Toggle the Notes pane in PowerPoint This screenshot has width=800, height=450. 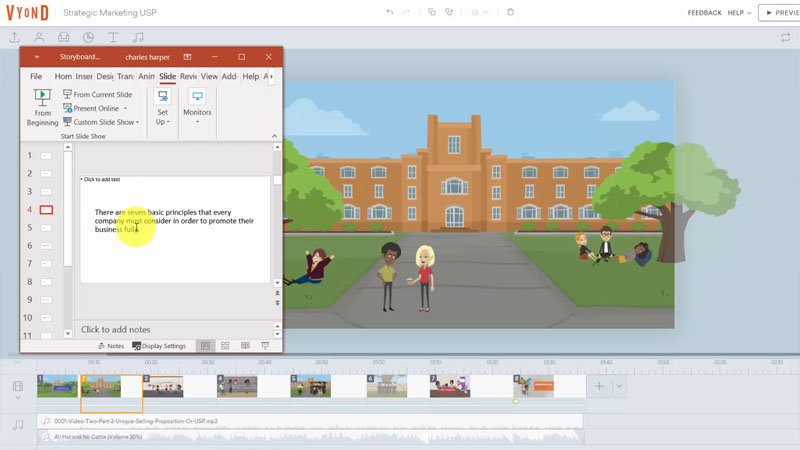111,346
